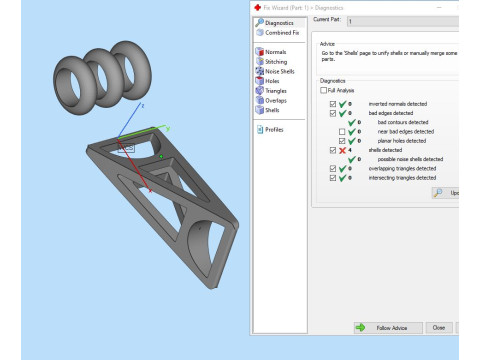Click the Current Part field
This screenshot has height=360, width=480.
tap(403, 22)
